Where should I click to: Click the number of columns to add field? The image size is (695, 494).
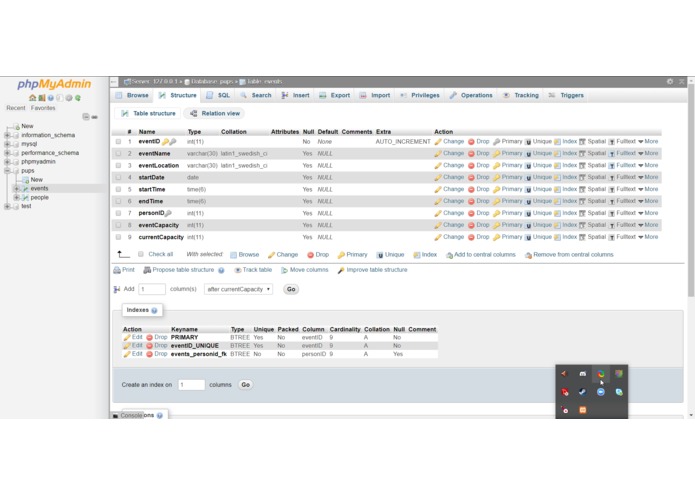[152, 289]
